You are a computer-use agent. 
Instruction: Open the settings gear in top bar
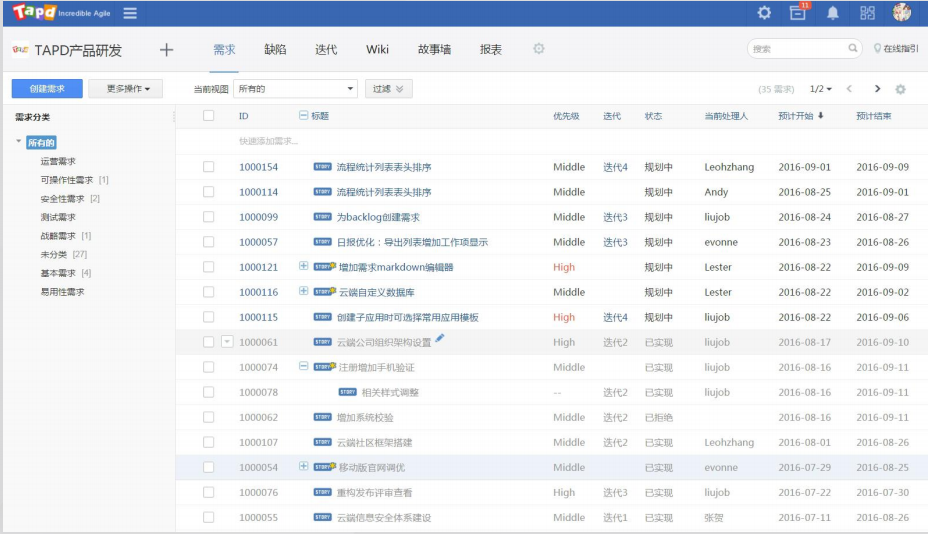pos(764,12)
